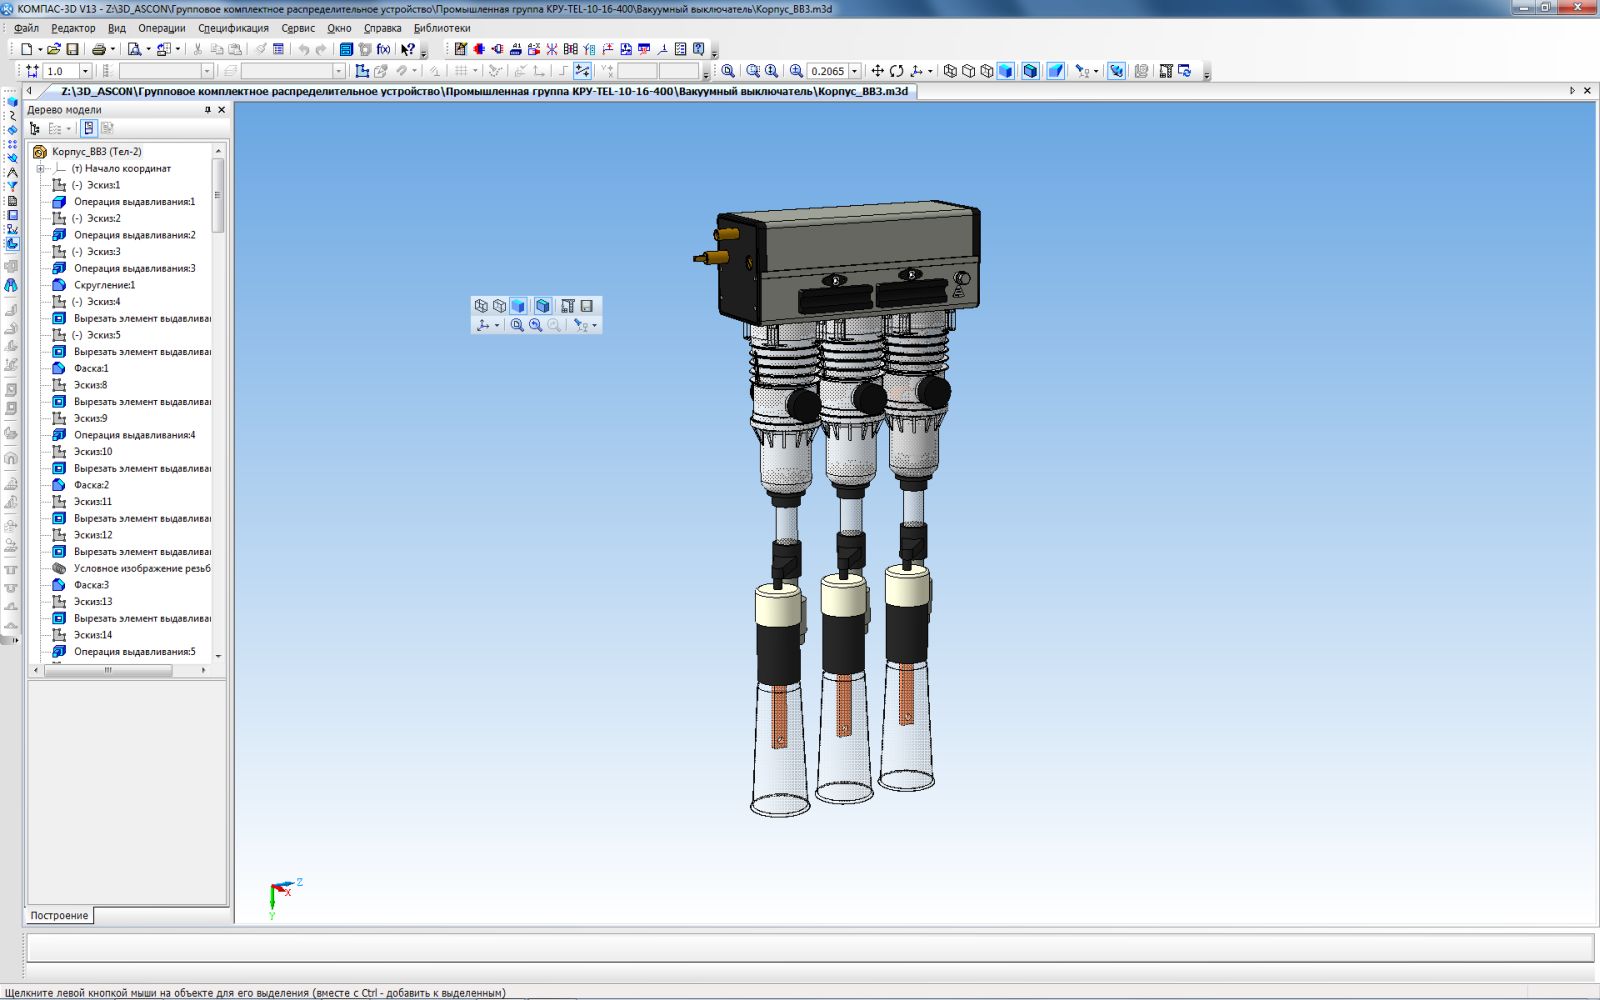Click the Open file icon

point(54,49)
